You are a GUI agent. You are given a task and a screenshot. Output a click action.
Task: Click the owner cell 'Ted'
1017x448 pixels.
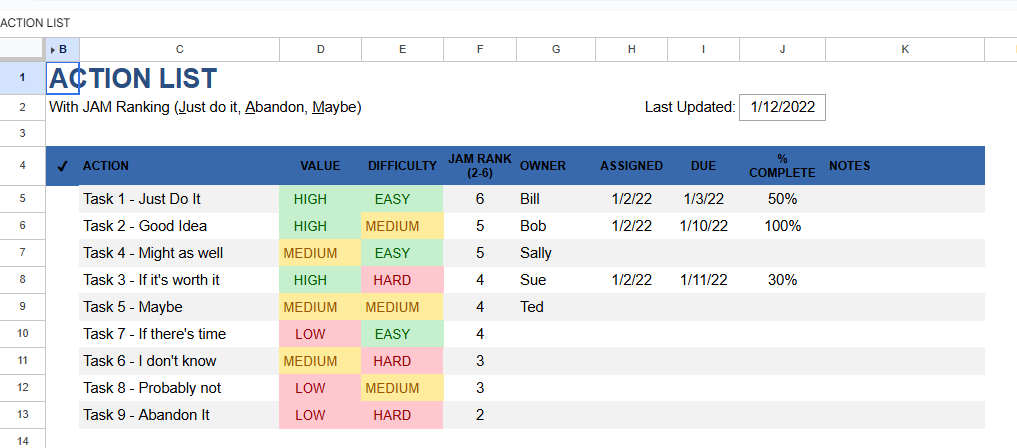click(556, 307)
